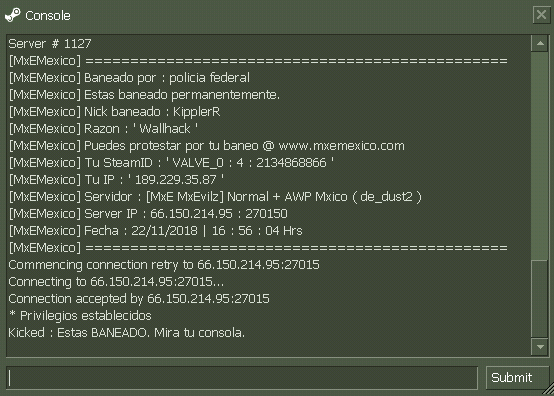Screen dimensions: 554x396
Task: Click the Submit button
Action: [517, 378]
